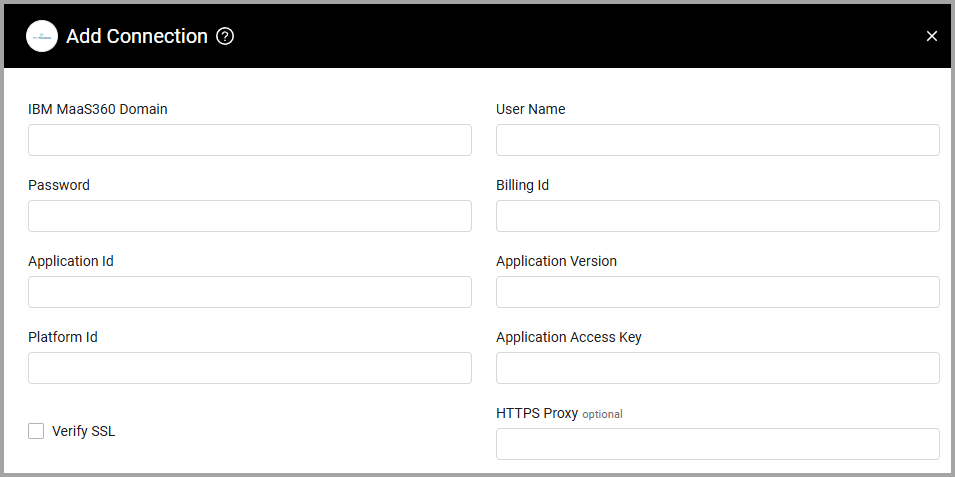Viewport: 955px width, 477px height.
Task: Select the Password input field
Action: coord(250,216)
